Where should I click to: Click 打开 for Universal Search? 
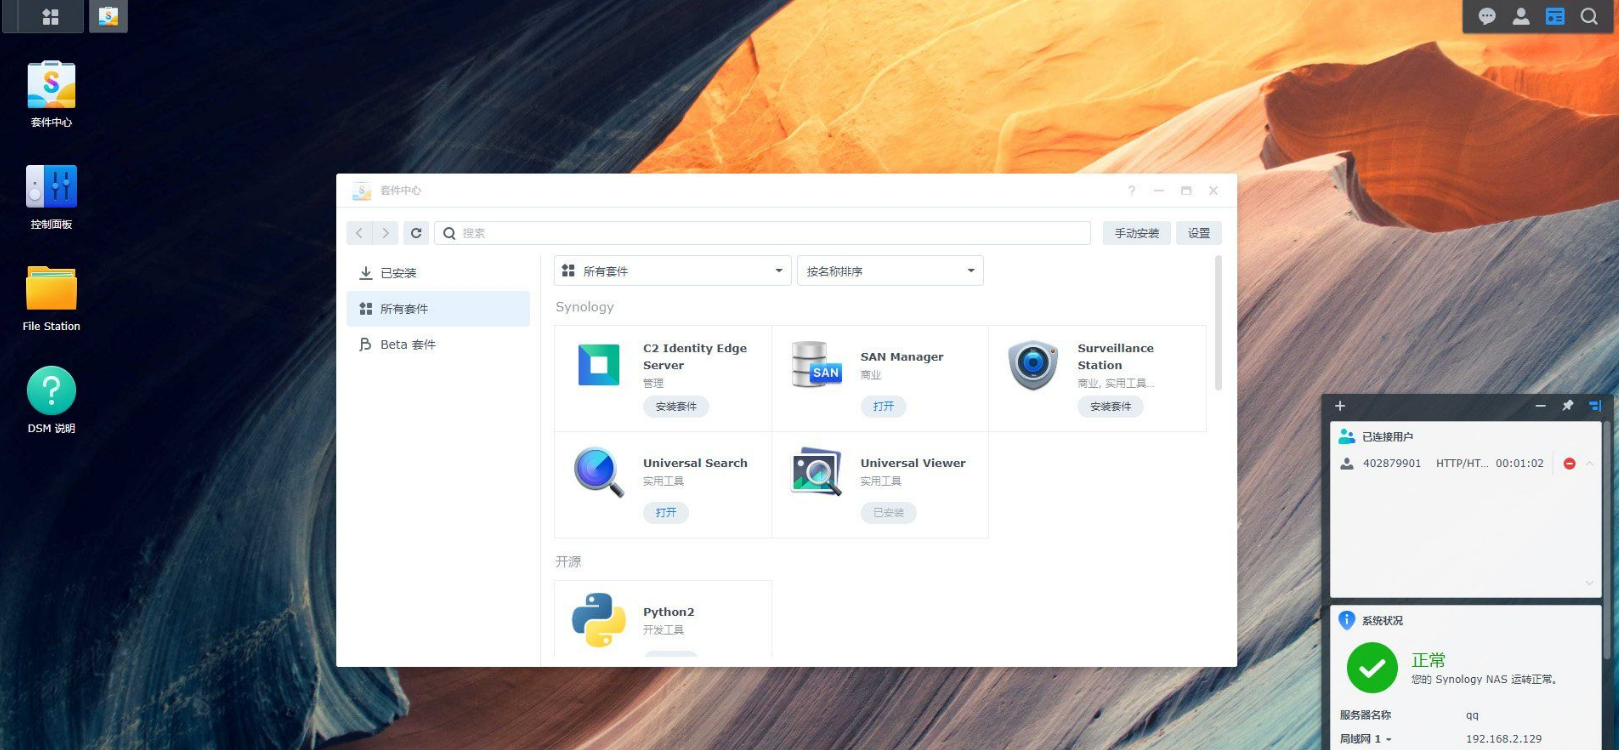pos(666,513)
